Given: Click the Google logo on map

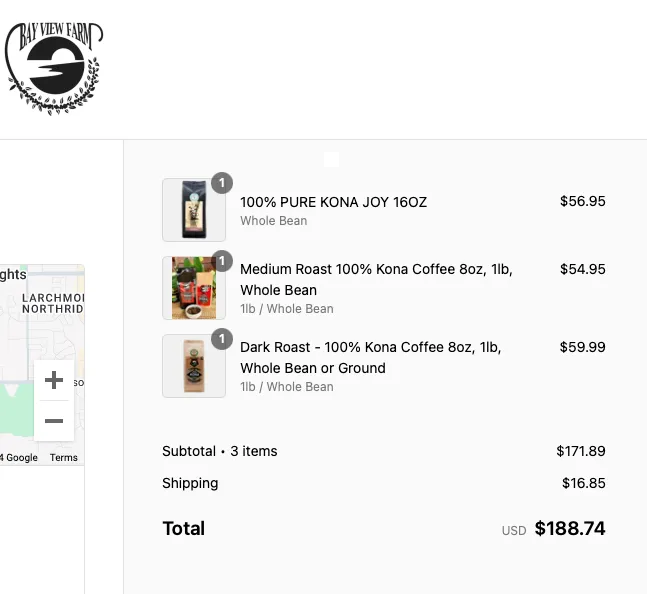Looking at the screenshot, I should point(21,458).
